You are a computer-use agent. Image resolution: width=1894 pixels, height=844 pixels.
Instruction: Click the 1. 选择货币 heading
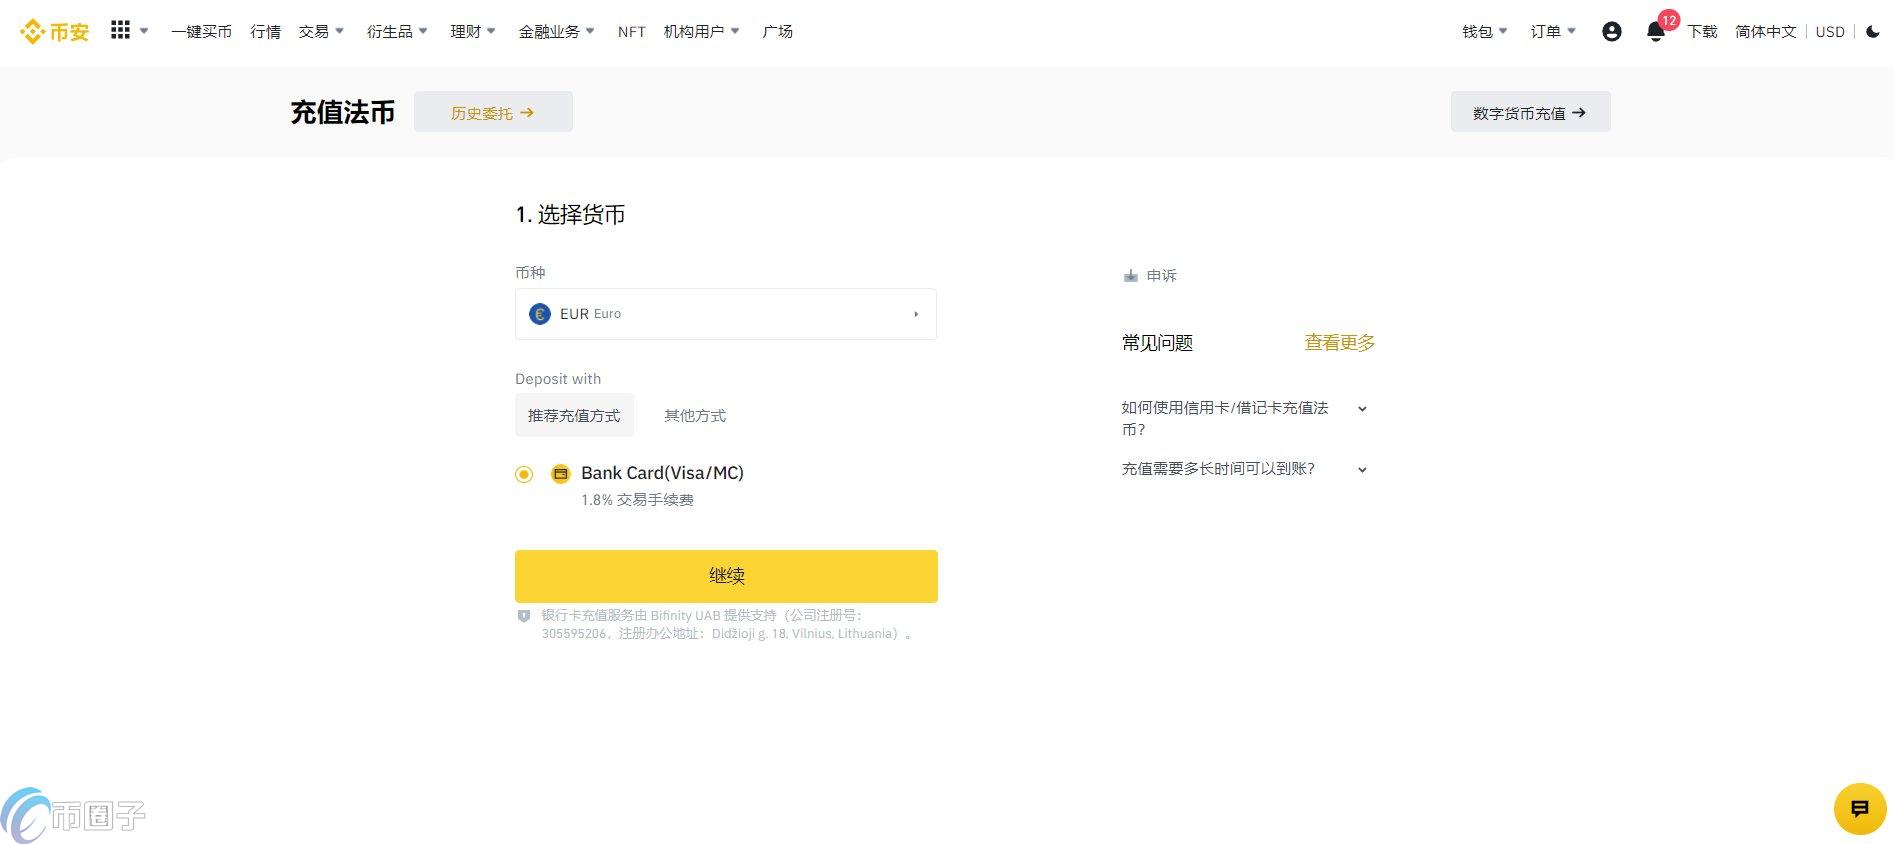tap(570, 215)
